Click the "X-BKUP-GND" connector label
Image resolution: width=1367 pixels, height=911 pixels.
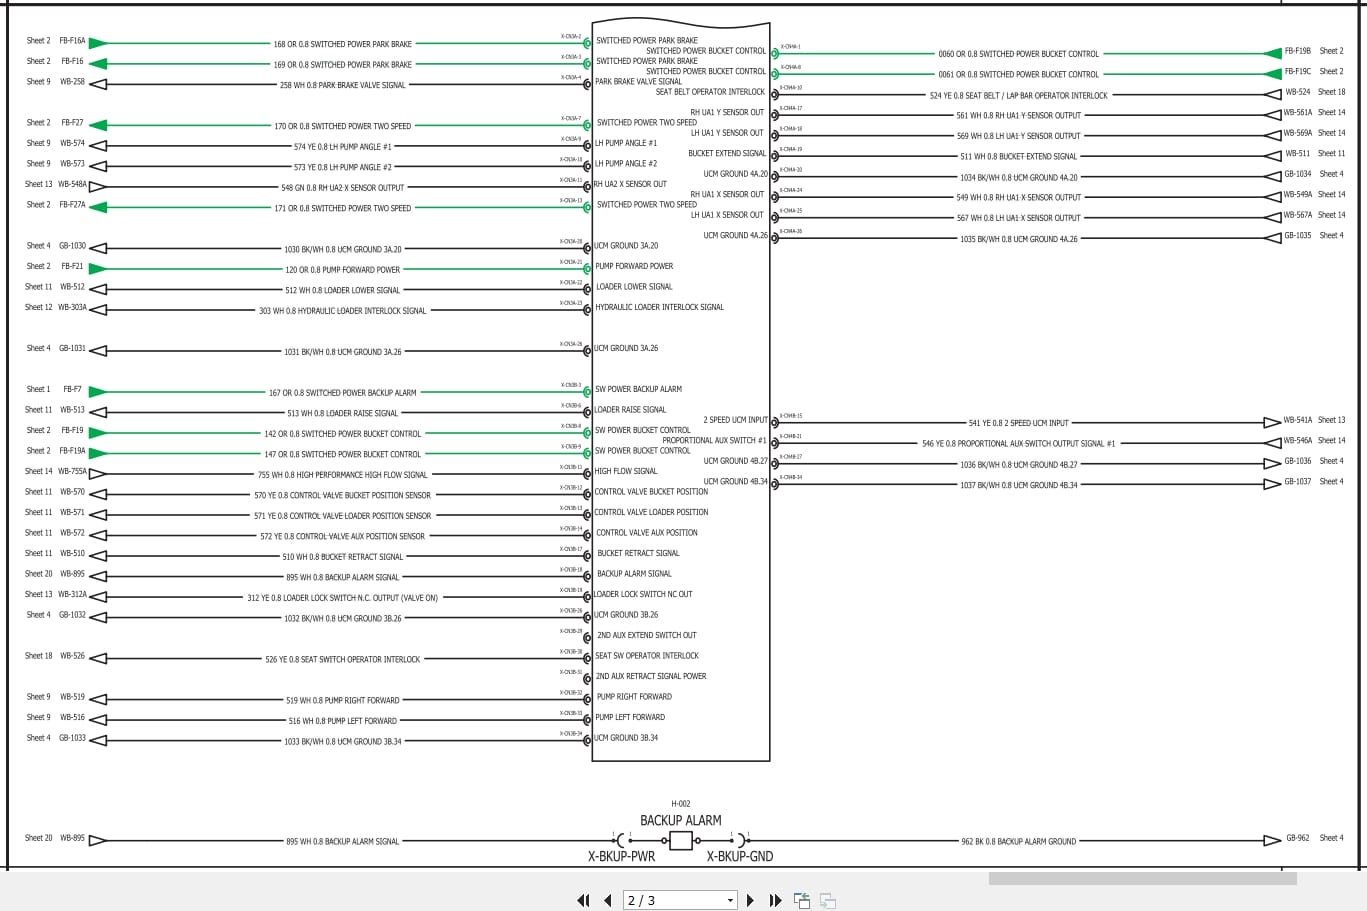click(740, 857)
